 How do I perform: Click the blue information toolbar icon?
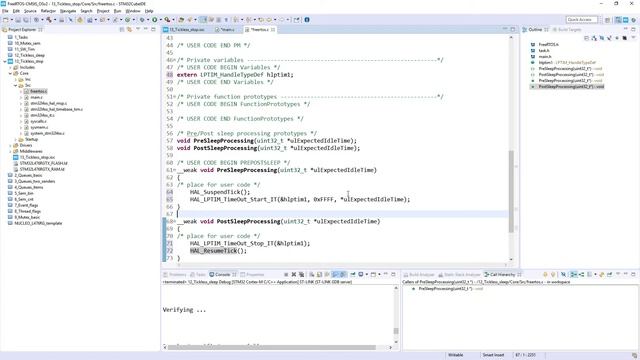[307, 20]
